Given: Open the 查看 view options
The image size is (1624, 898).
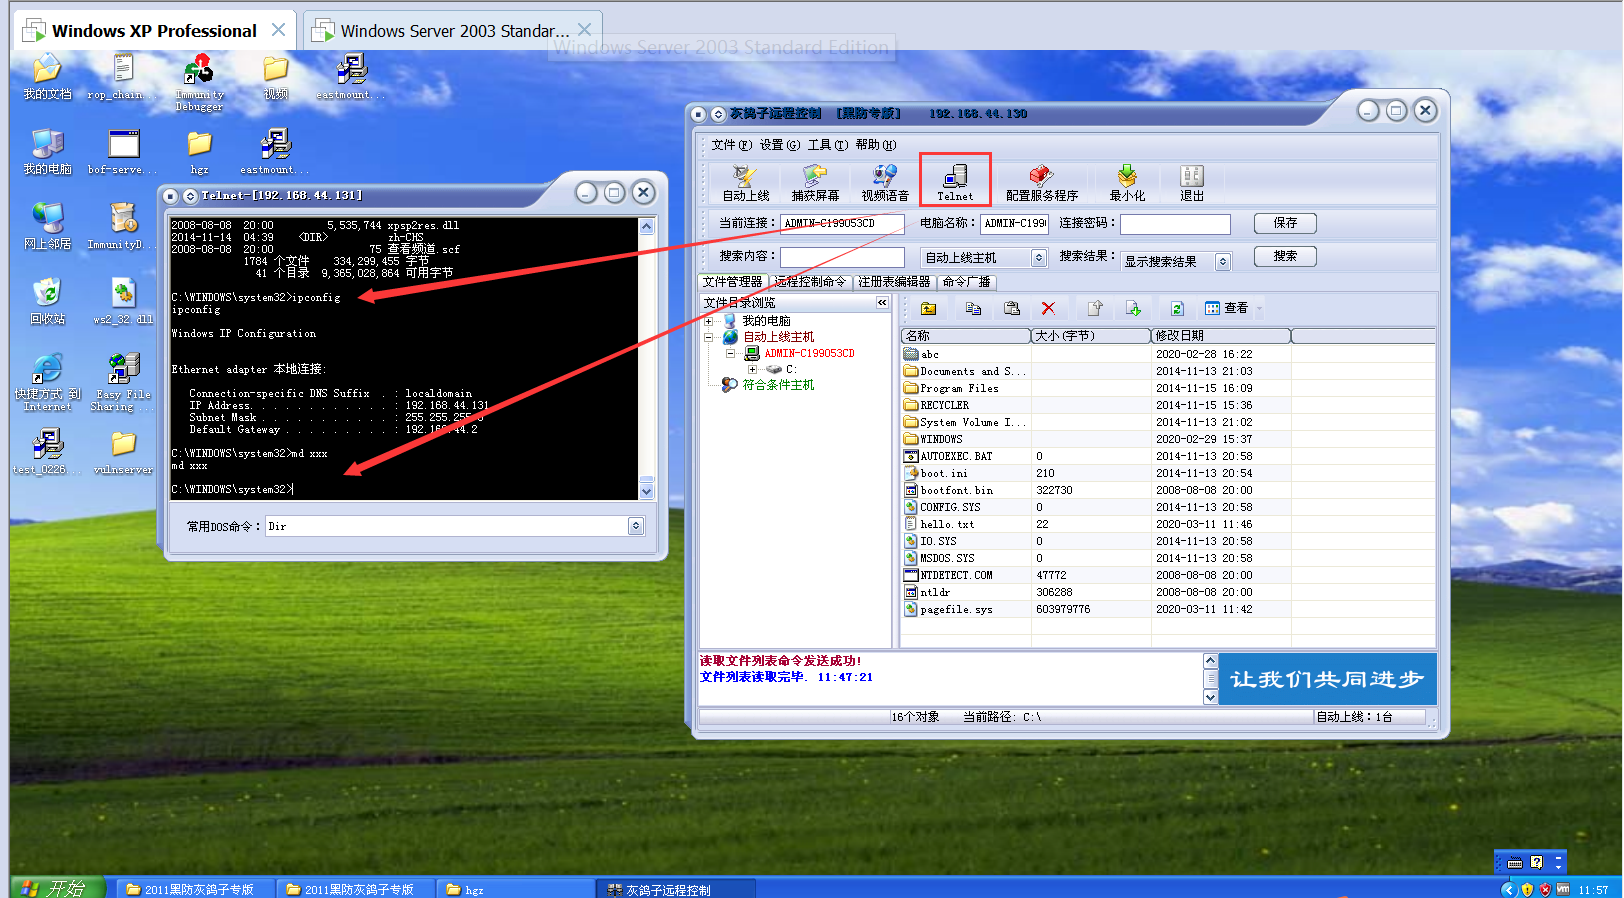Looking at the screenshot, I should [x=1227, y=308].
